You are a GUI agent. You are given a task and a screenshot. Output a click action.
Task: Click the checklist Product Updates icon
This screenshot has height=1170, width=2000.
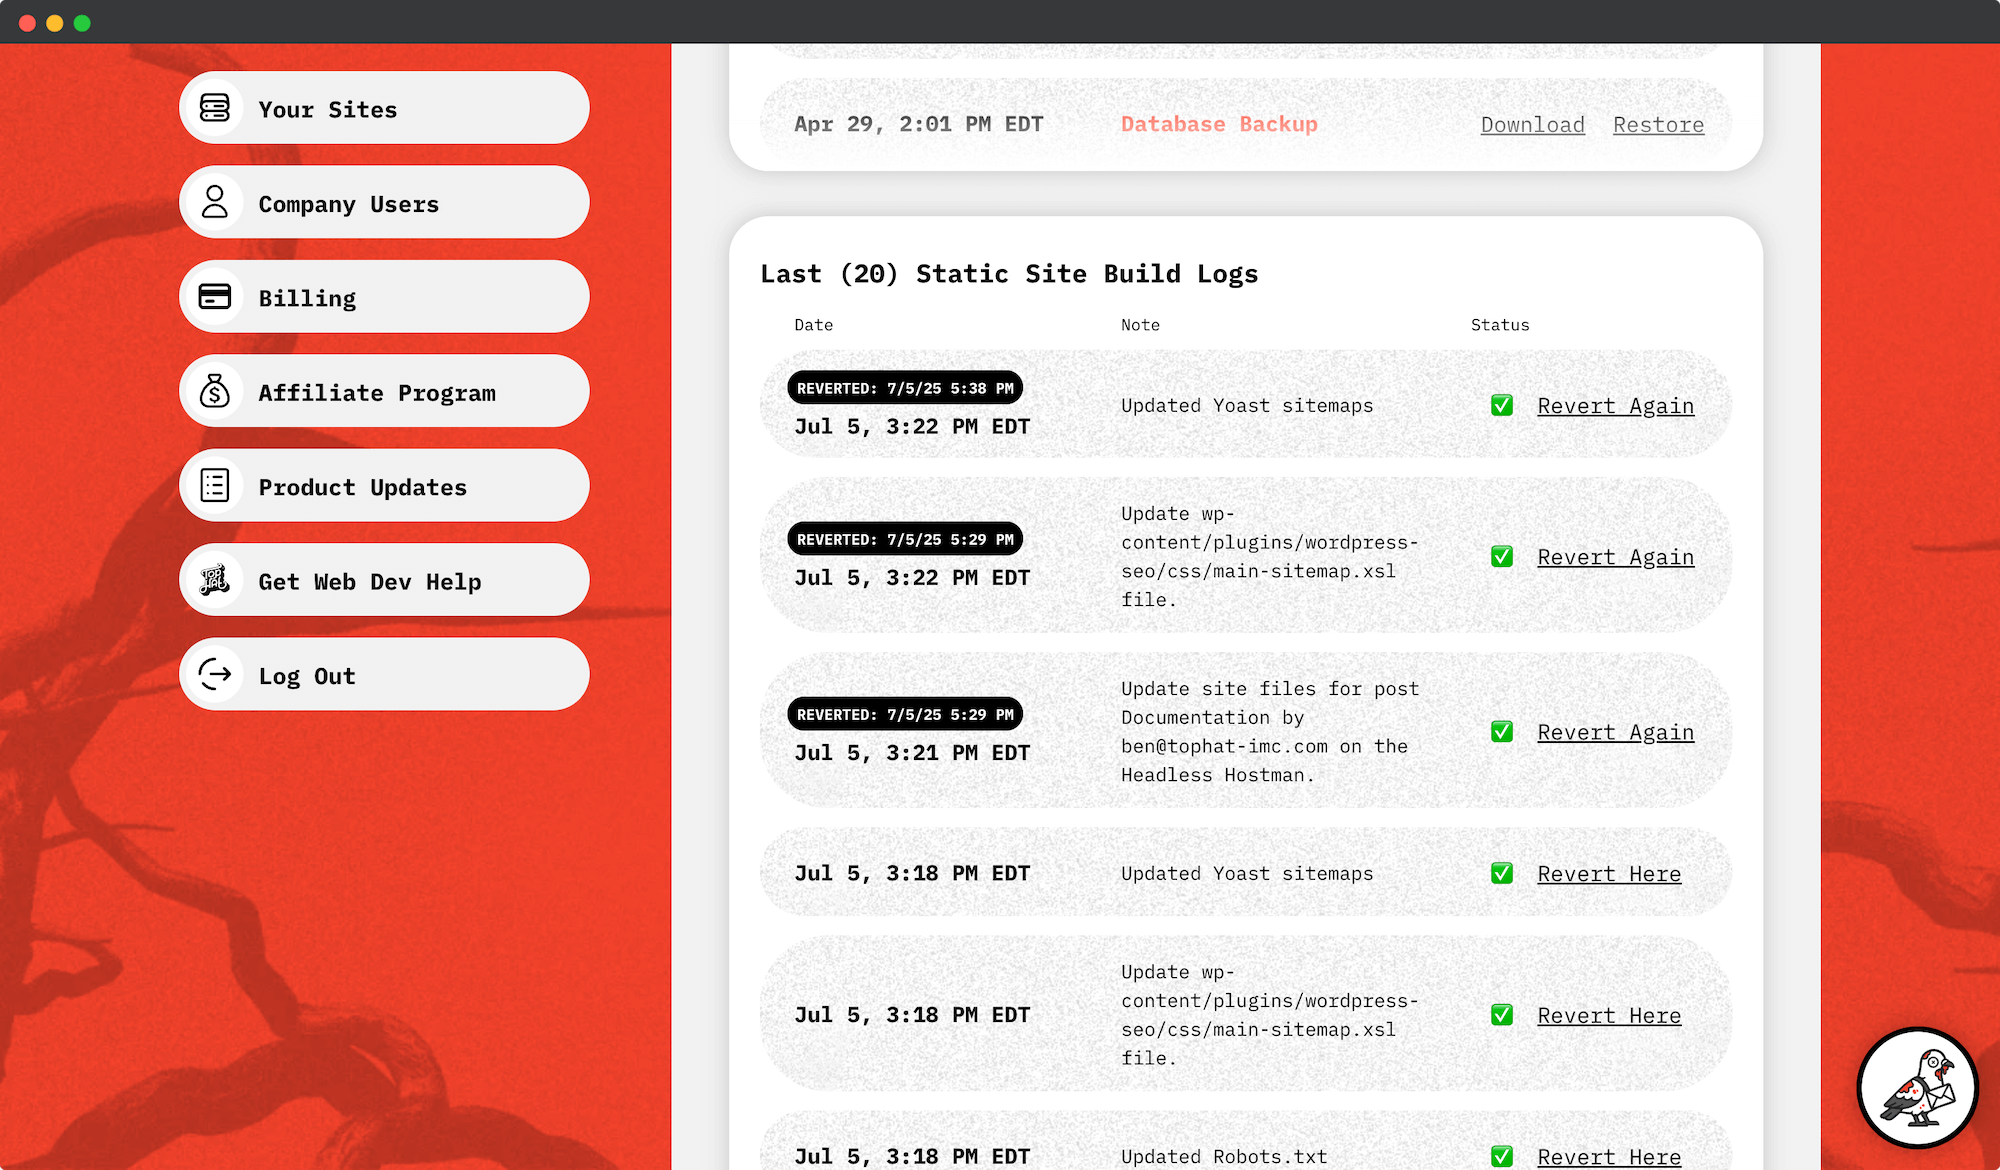point(215,486)
